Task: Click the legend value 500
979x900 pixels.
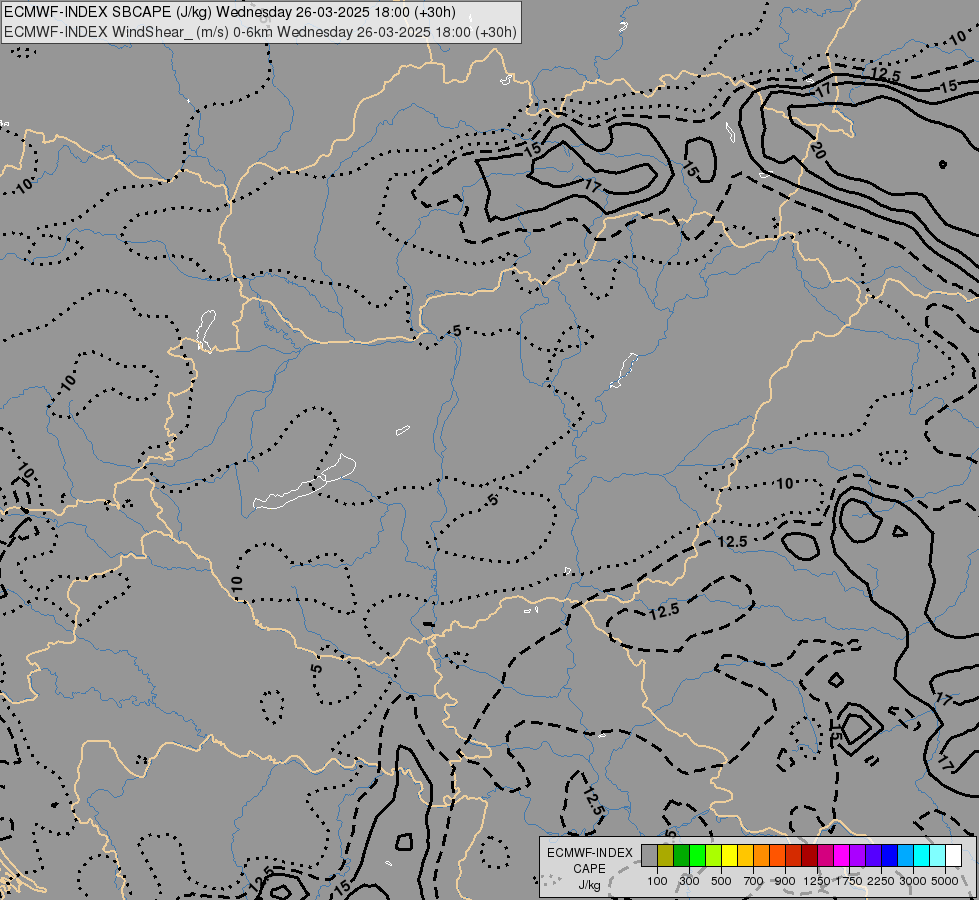Action: [721, 881]
